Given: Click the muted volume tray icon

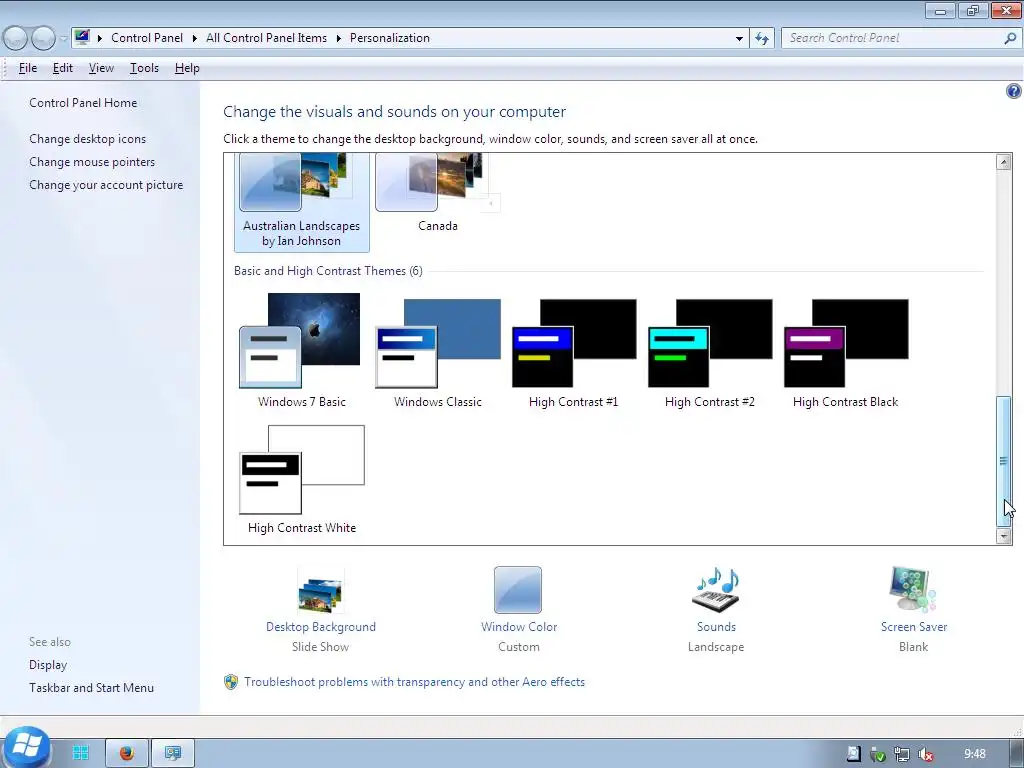Looking at the screenshot, I should click(925, 754).
